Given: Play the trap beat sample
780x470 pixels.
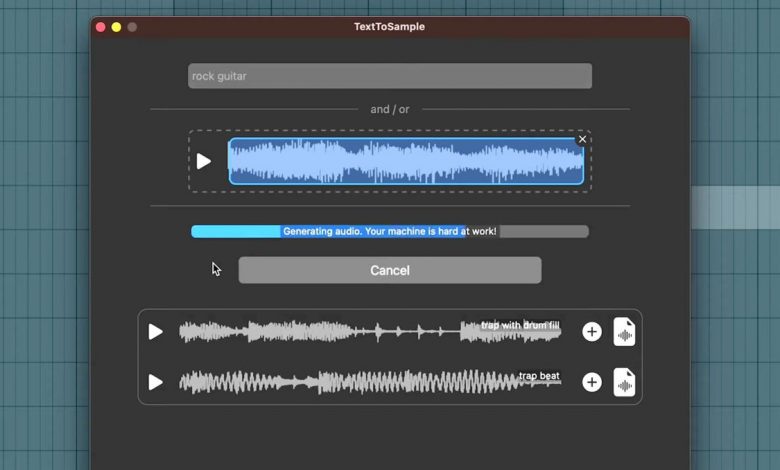Looking at the screenshot, I should pos(156,382).
